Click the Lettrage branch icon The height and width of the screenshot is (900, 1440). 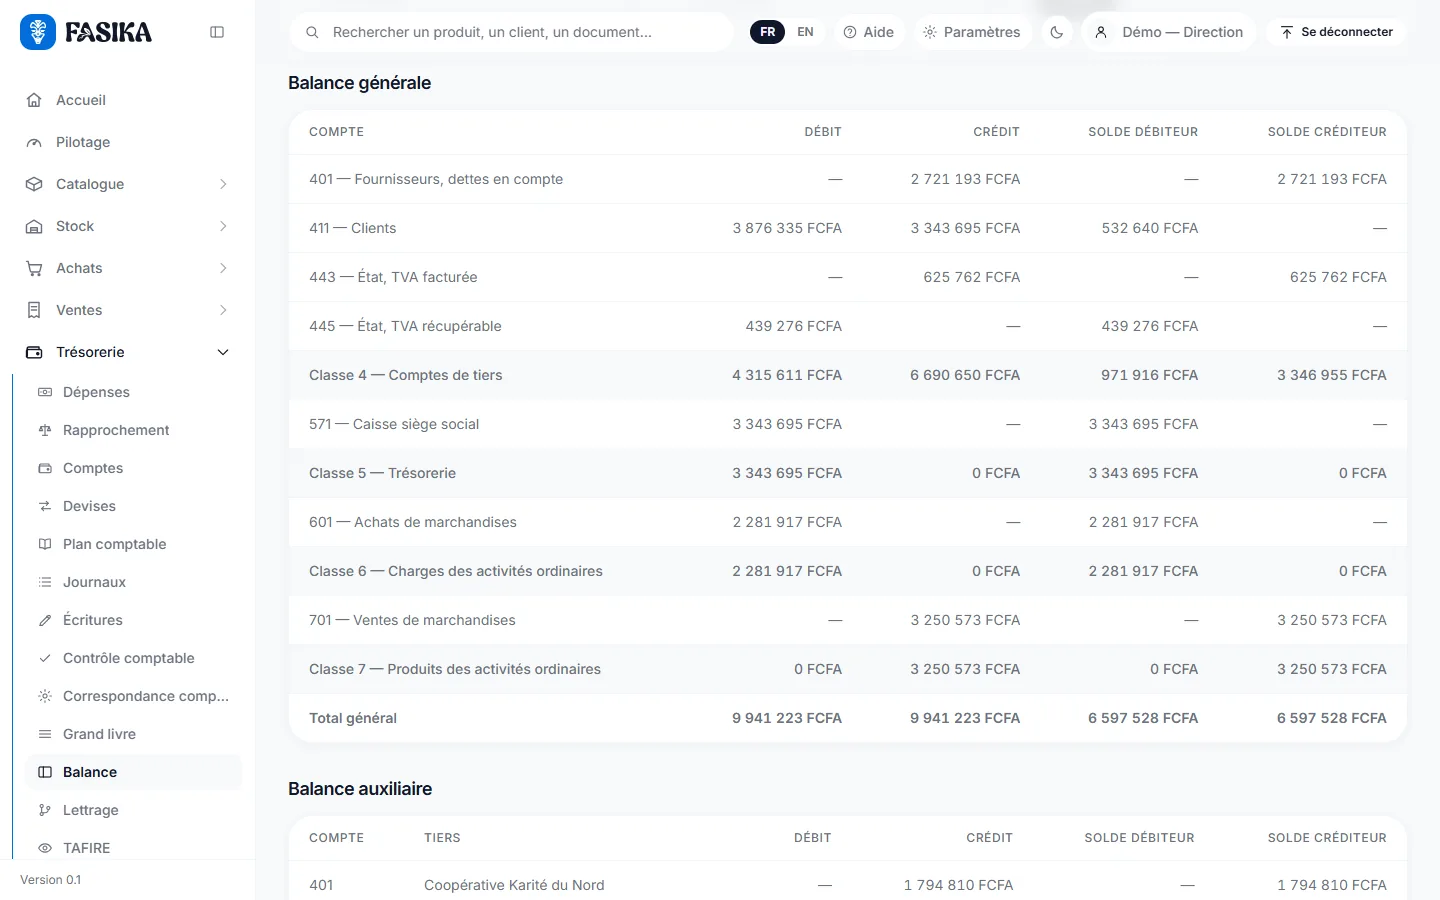coord(45,810)
